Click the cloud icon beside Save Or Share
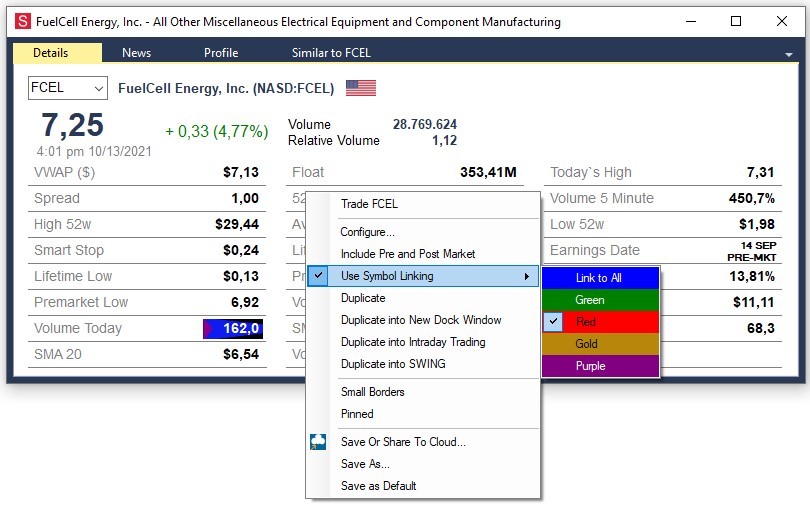810x511 pixels. (x=318, y=442)
